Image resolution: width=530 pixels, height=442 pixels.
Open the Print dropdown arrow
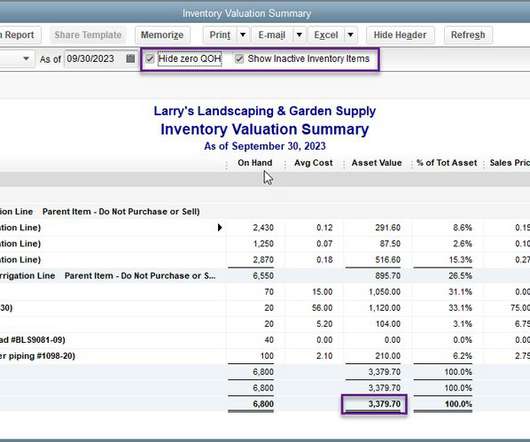point(243,35)
